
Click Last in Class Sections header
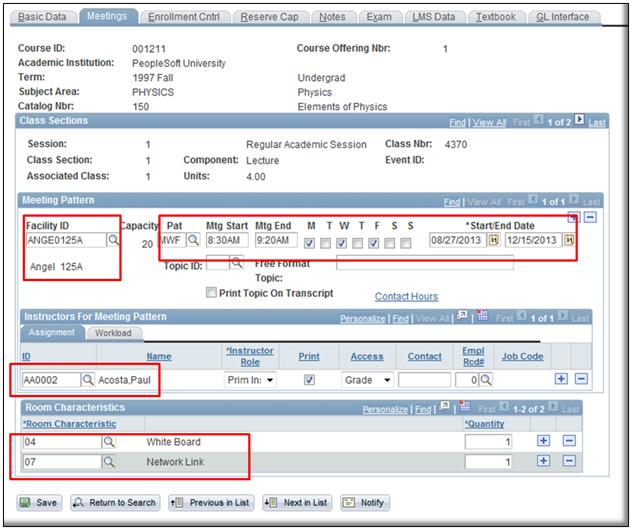597,123
